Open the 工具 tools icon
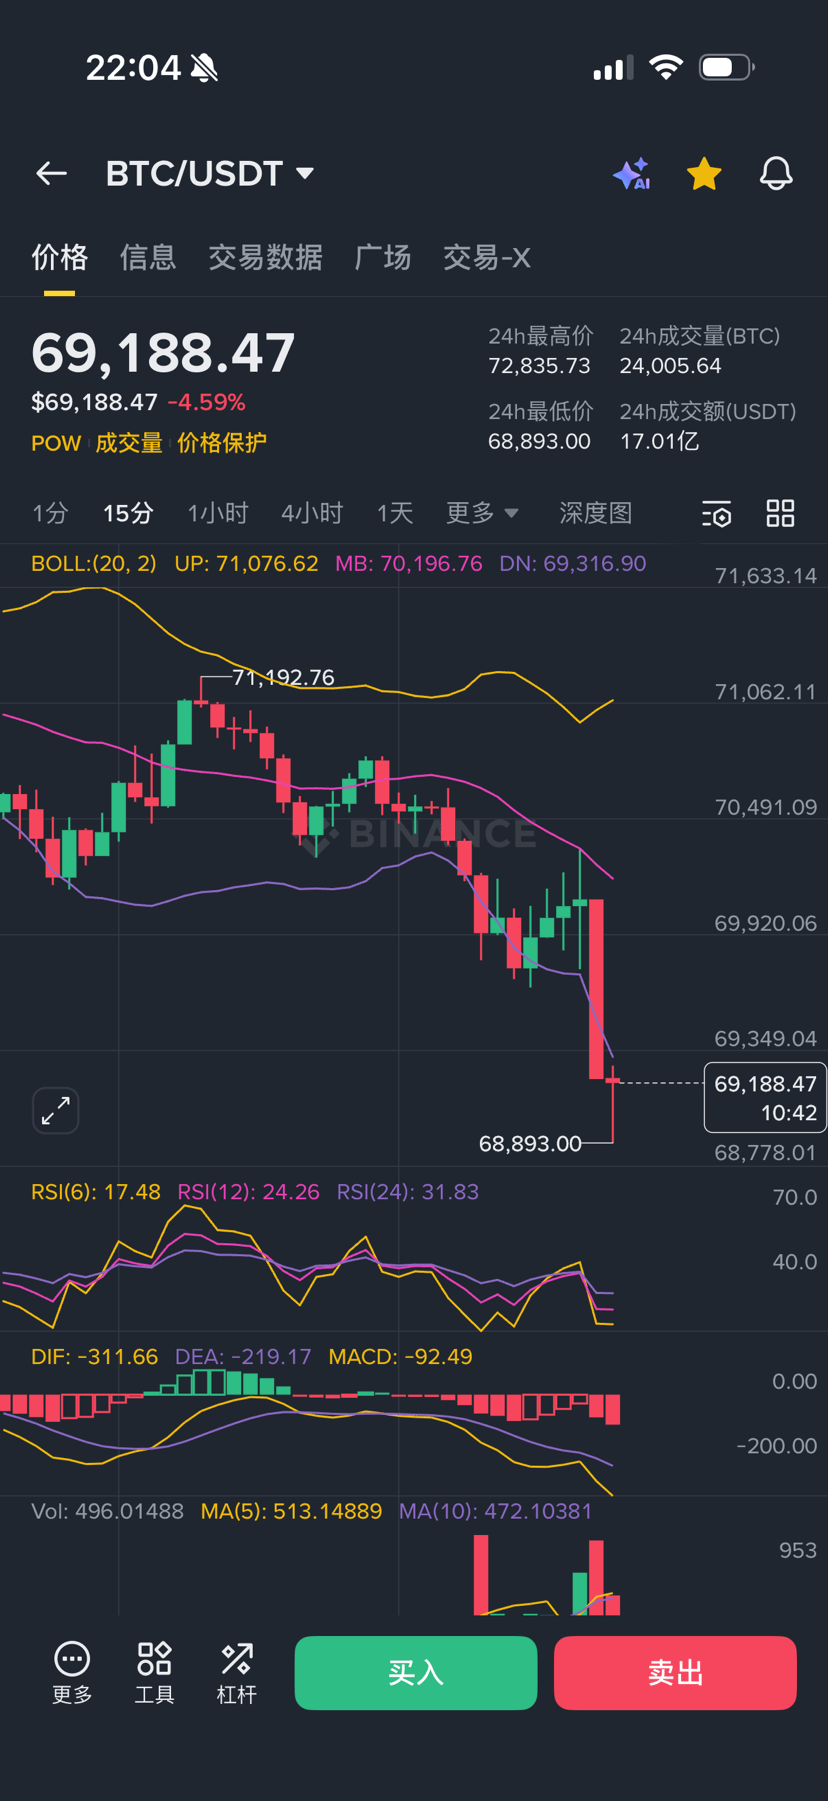The height and width of the screenshot is (1801, 828). click(x=154, y=1672)
